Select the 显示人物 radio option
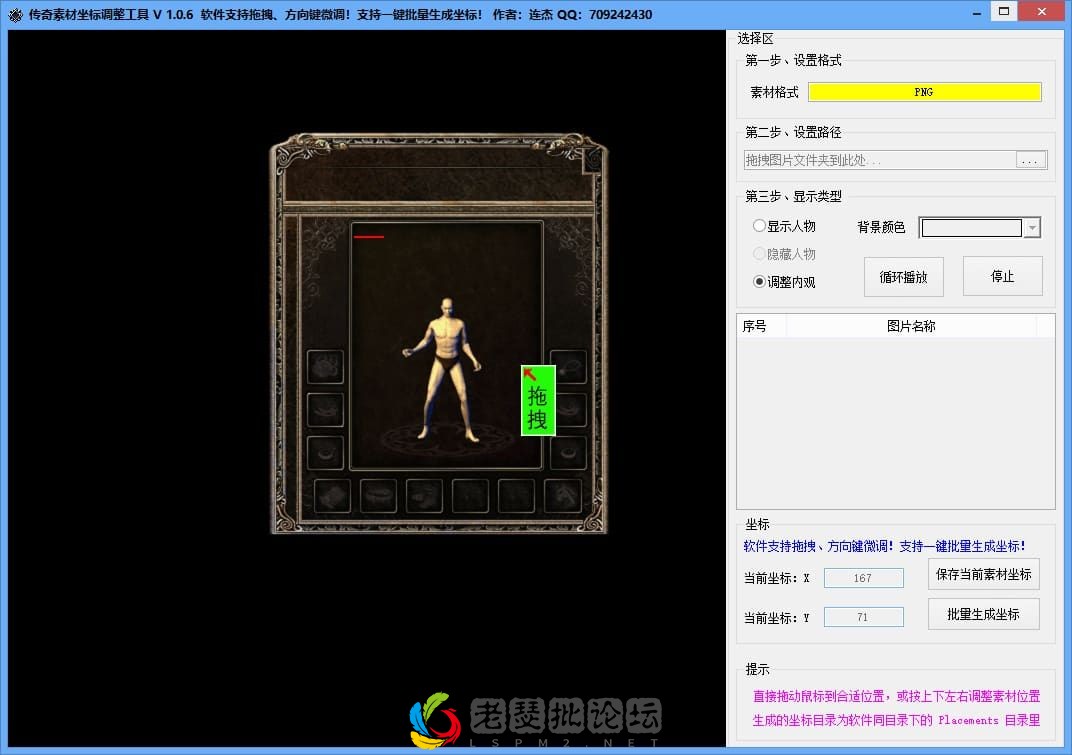Image resolution: width=1072 pixels, height=755 pixels. (759, 226)
